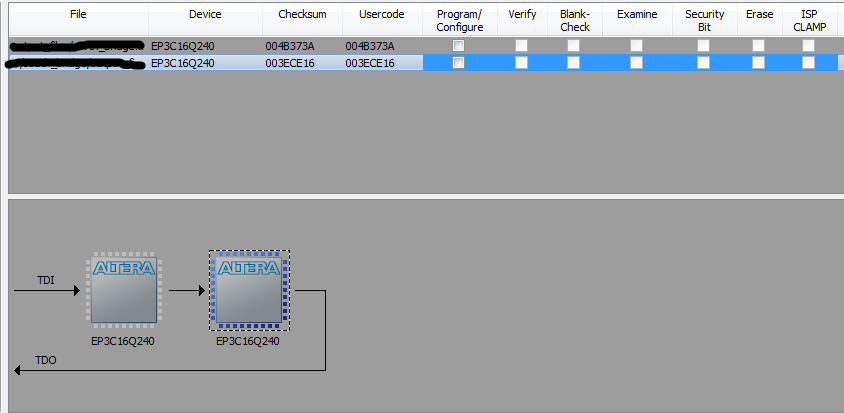Select the first Altera chip in JTAG chain

click(x=124, y=290)
